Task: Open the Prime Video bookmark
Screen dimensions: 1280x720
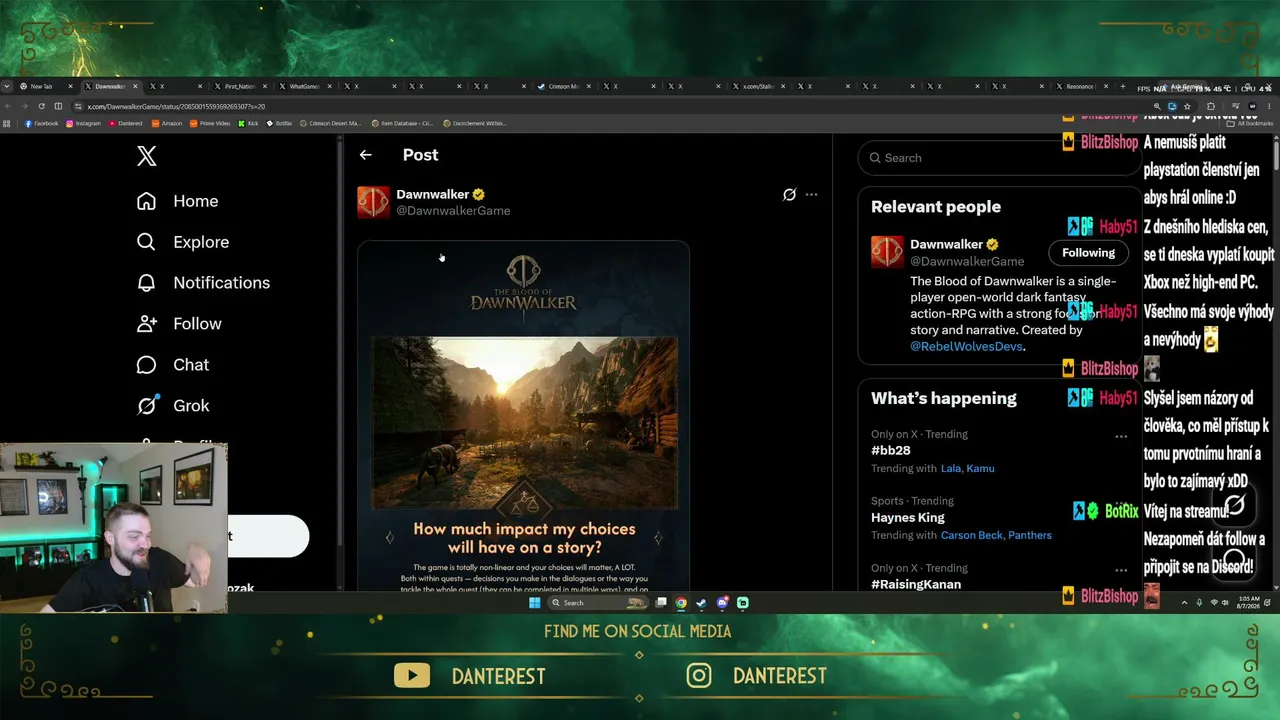Action: click(x=210, y=124)
